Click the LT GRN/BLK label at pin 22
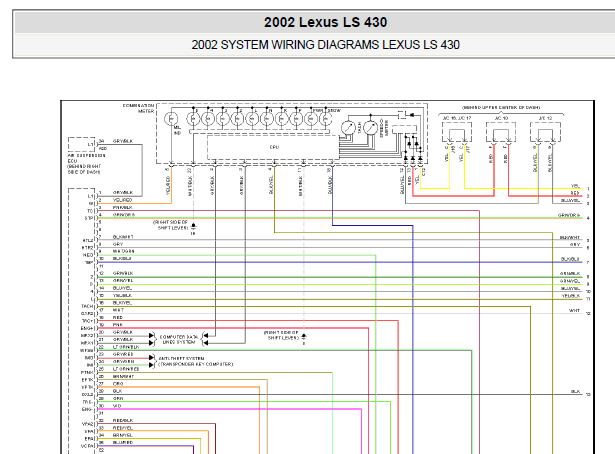This screenshot has height=454, width=615. tap(126, 347)
